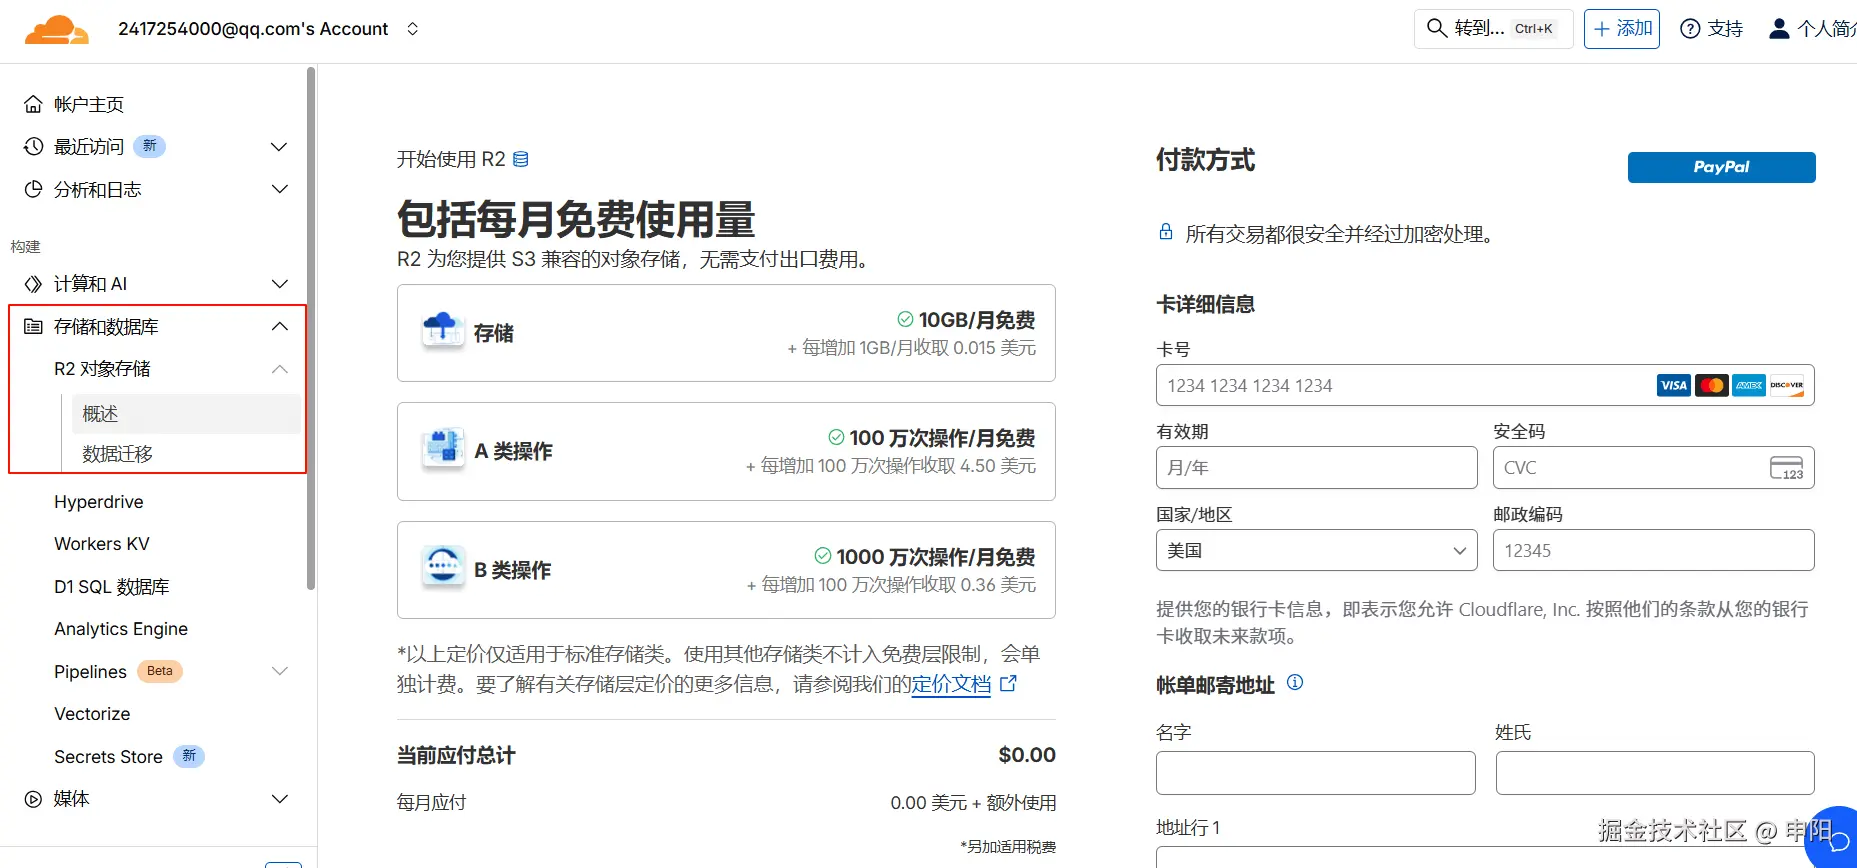Click the 分析和日志 pie icon

34,189
